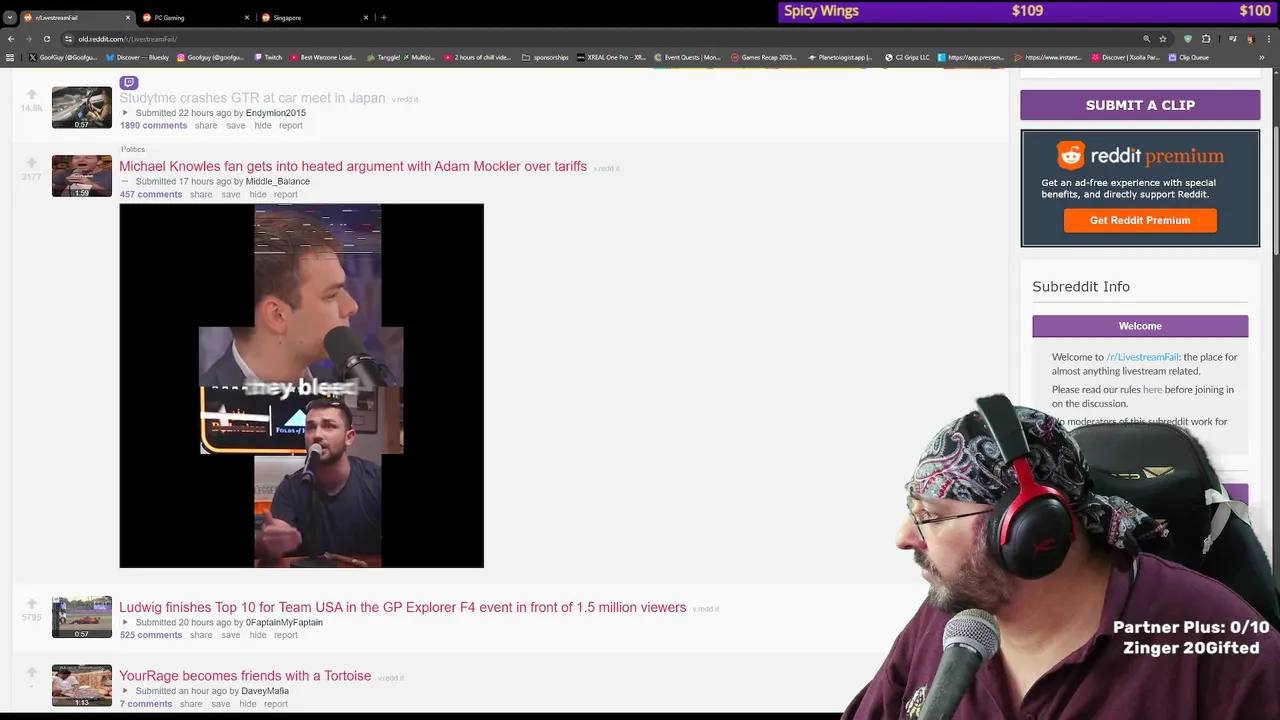Viewport: 1280px width, 720px height.
Task: Play the embedded Michael Knowles video clip
Action: coord(301,386)
